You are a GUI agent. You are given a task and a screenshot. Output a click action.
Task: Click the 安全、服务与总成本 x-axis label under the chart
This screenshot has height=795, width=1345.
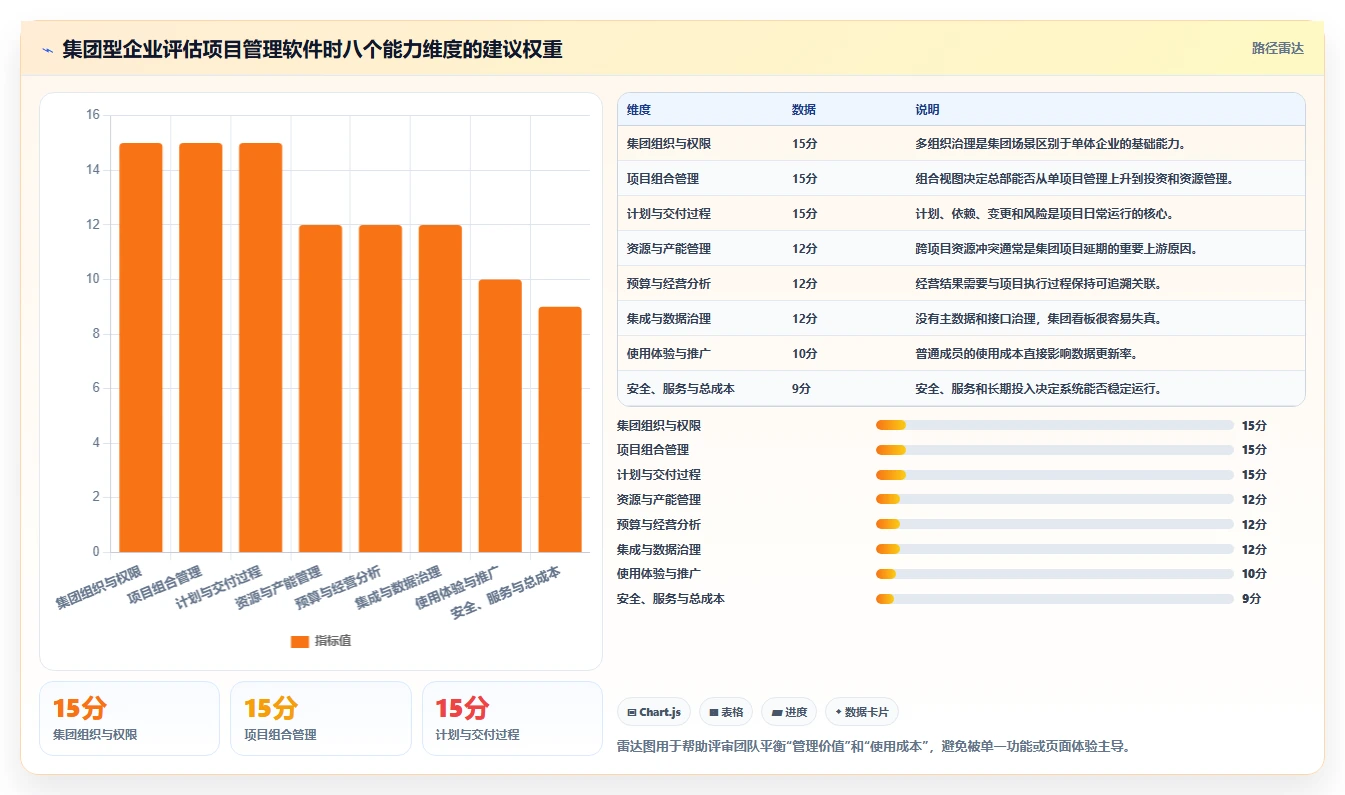point(506,593)
